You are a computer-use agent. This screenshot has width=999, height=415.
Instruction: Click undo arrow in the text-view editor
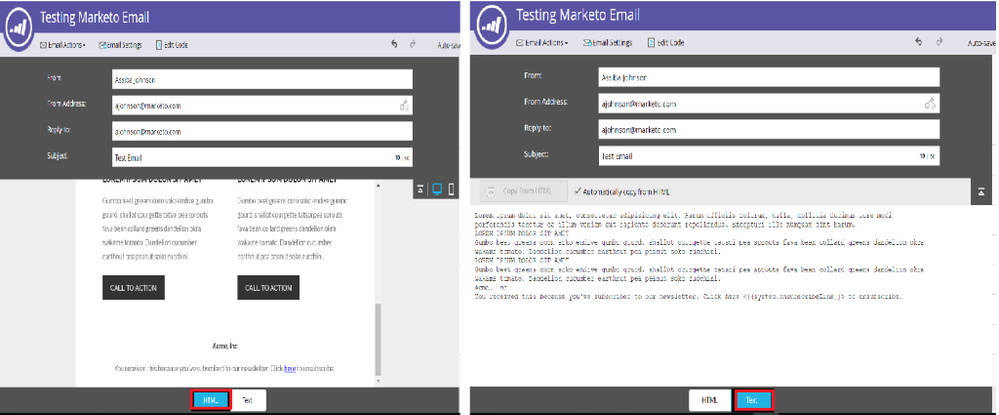(918, 42)
